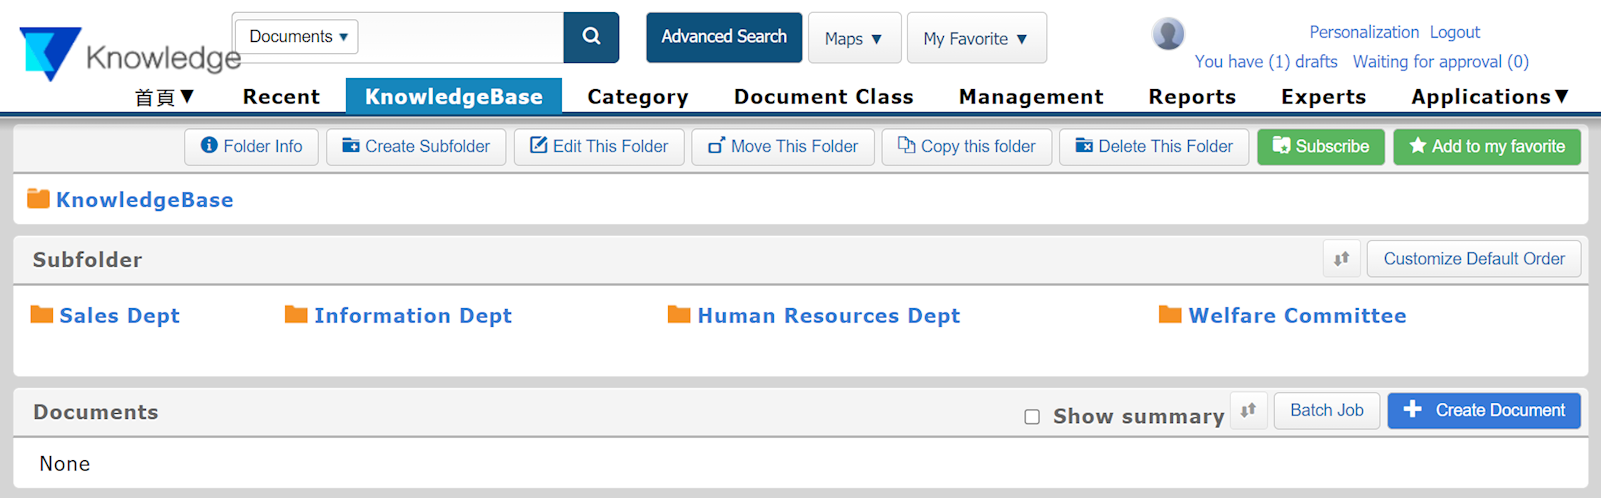1601x498 pixels.
Task: Go to the Reports tab
Action: pyautogui.click(x=1192, y=97)
